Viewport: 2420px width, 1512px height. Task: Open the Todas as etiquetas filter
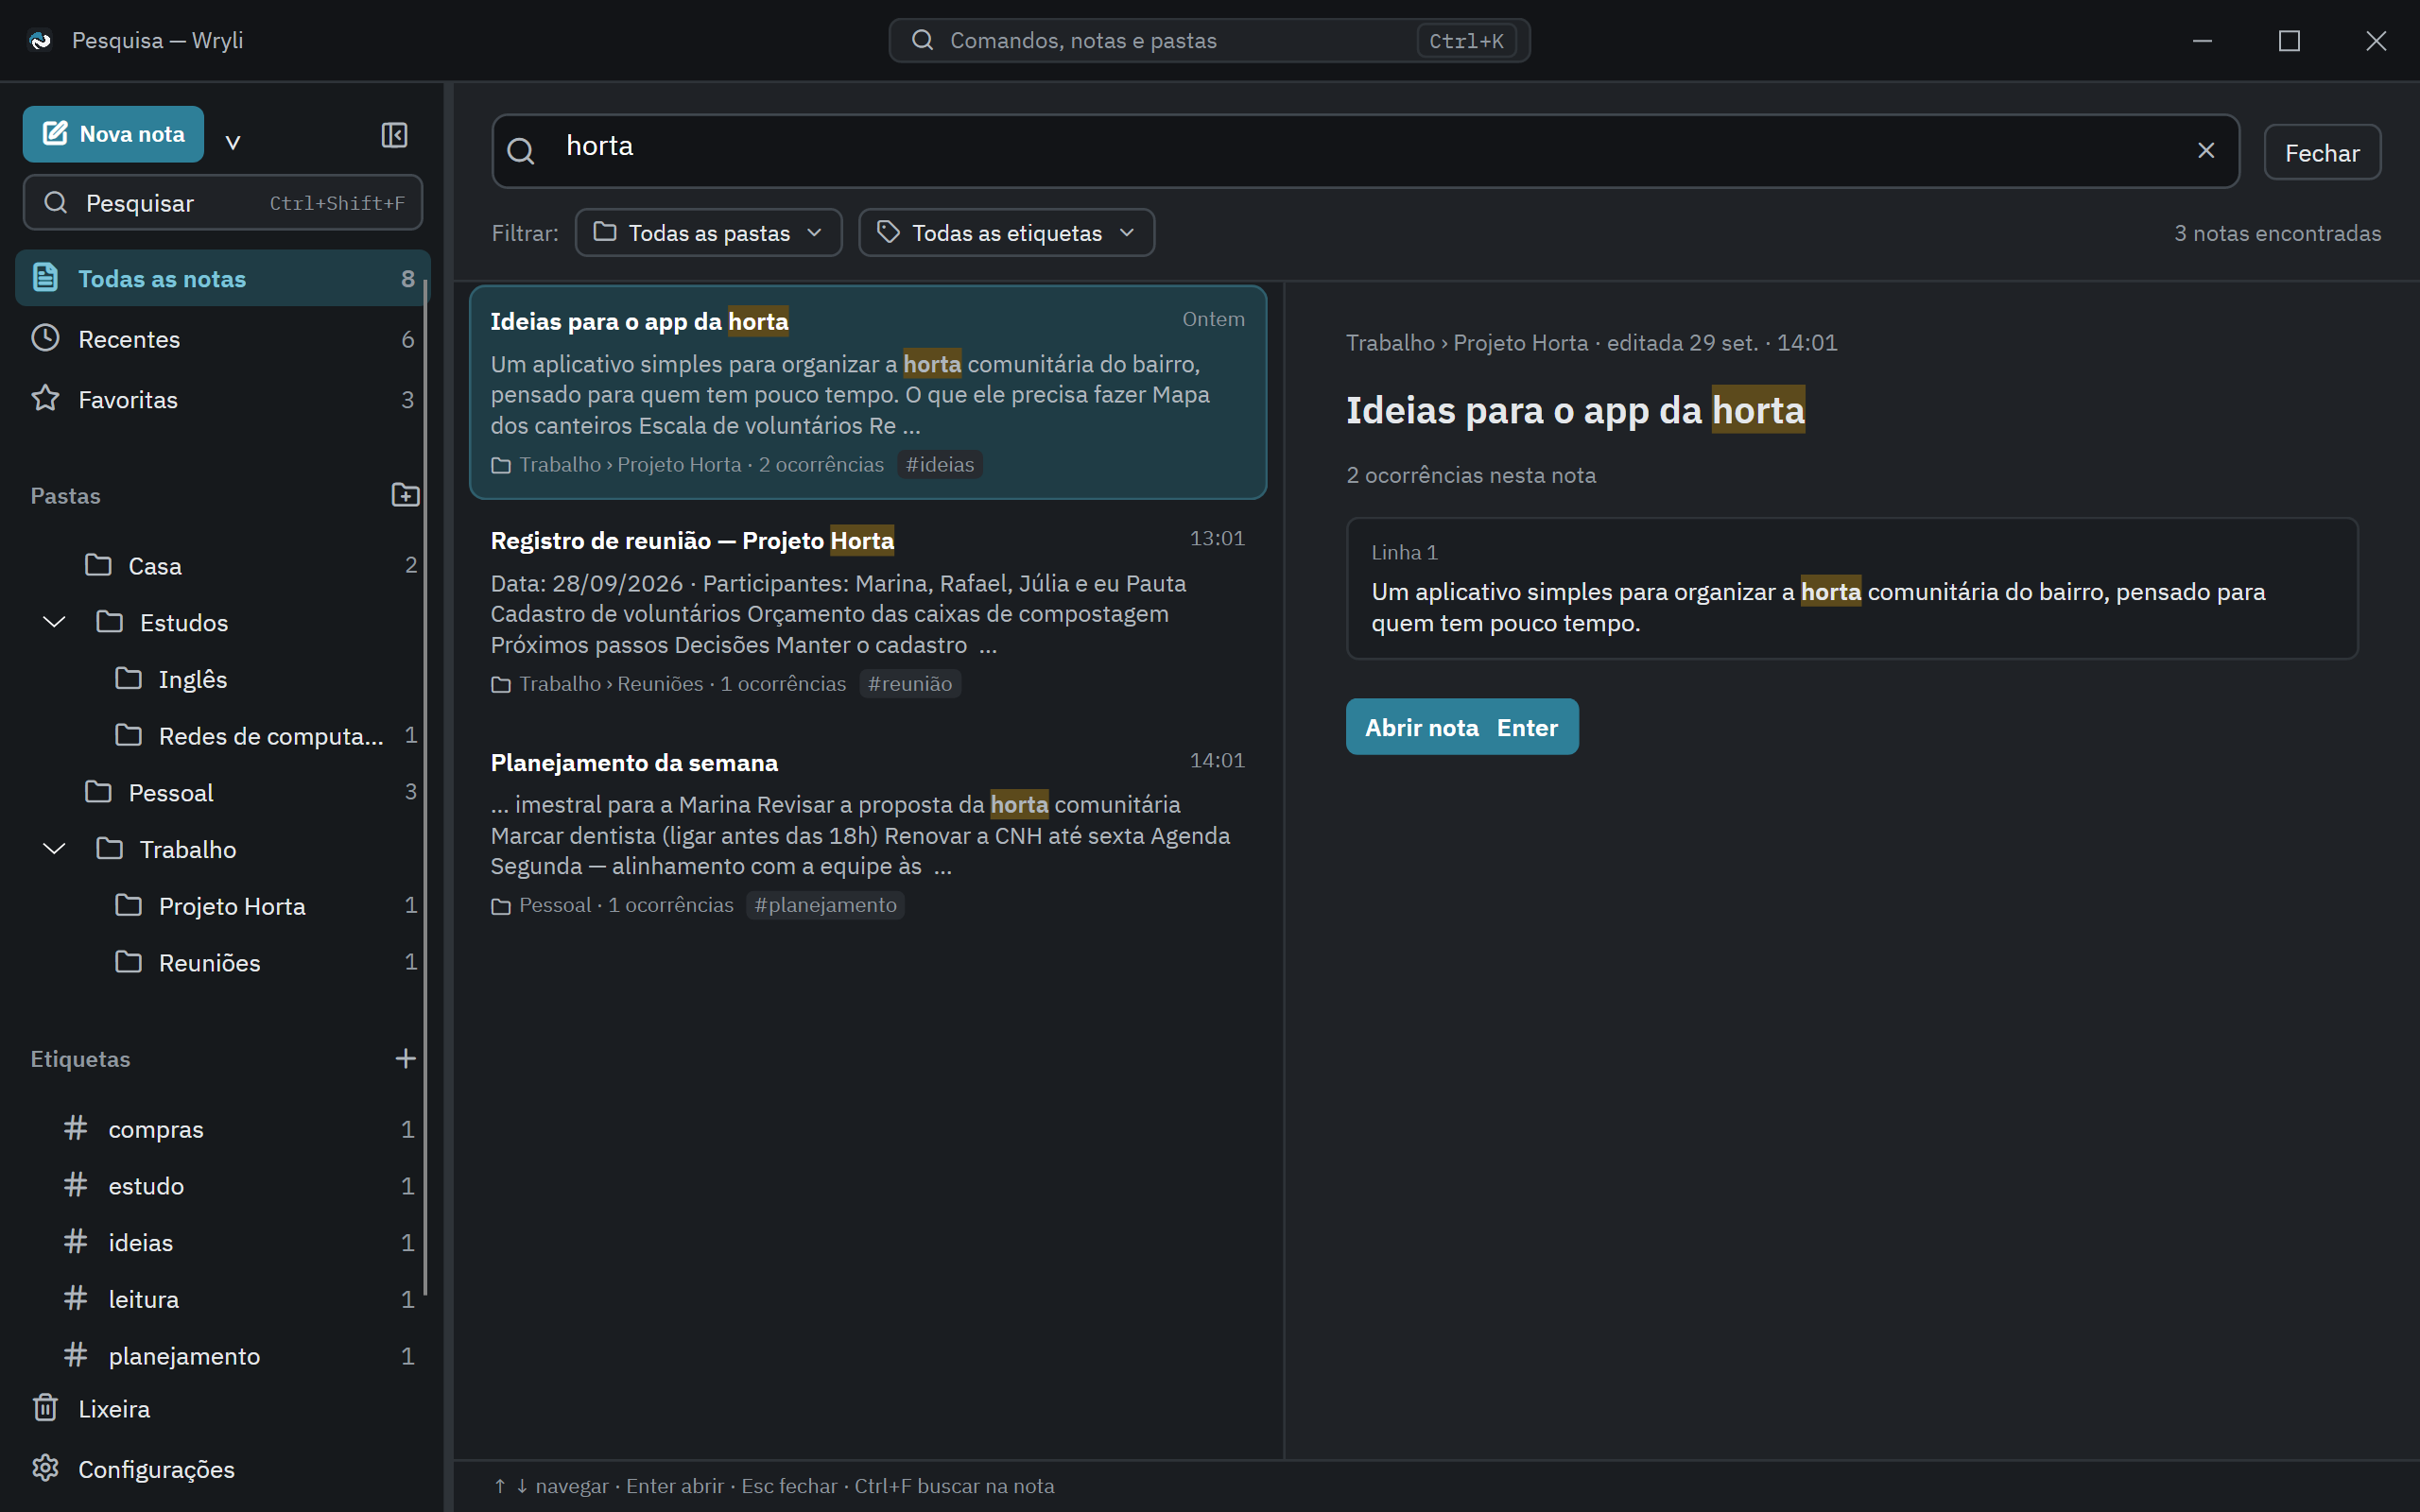(x=1006, y=233)
